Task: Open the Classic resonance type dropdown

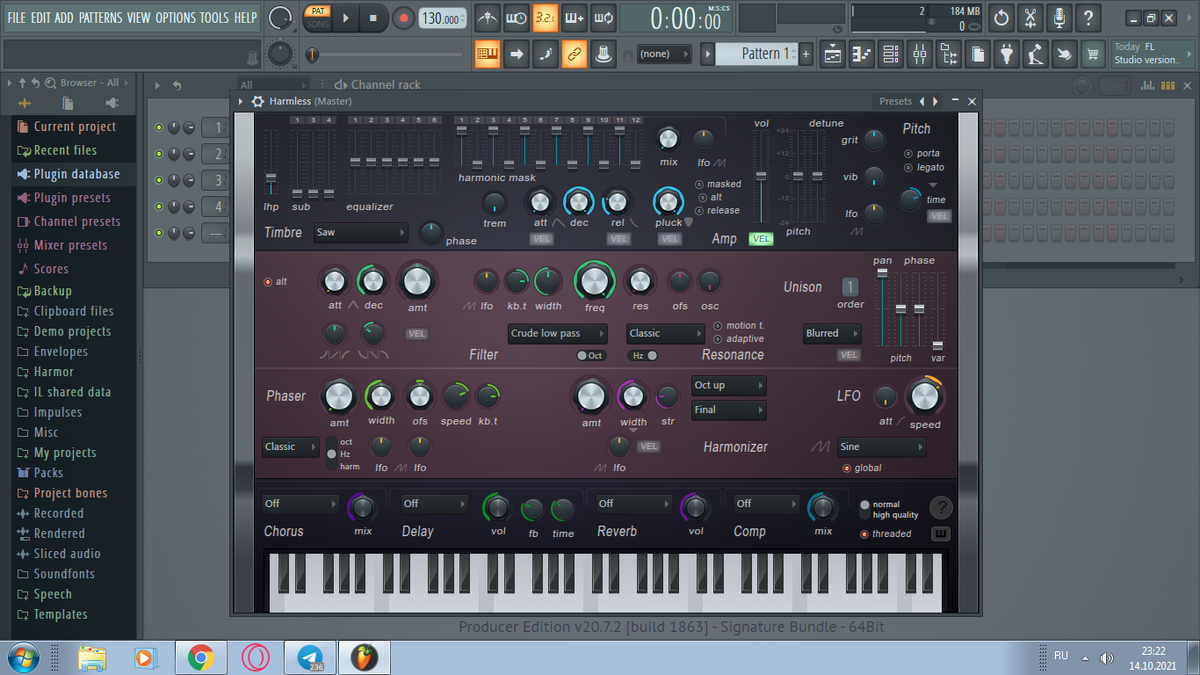Action: [x=665, y=334]
